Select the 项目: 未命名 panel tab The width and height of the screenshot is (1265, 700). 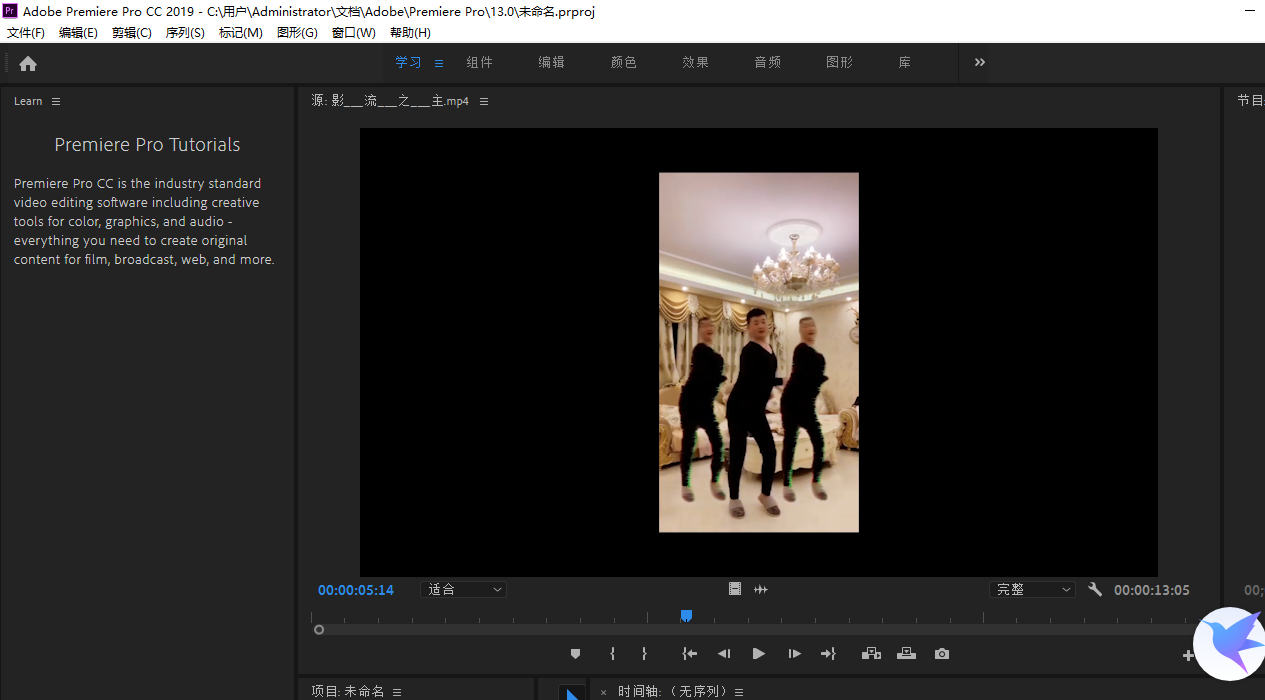[x=348, y=692]
